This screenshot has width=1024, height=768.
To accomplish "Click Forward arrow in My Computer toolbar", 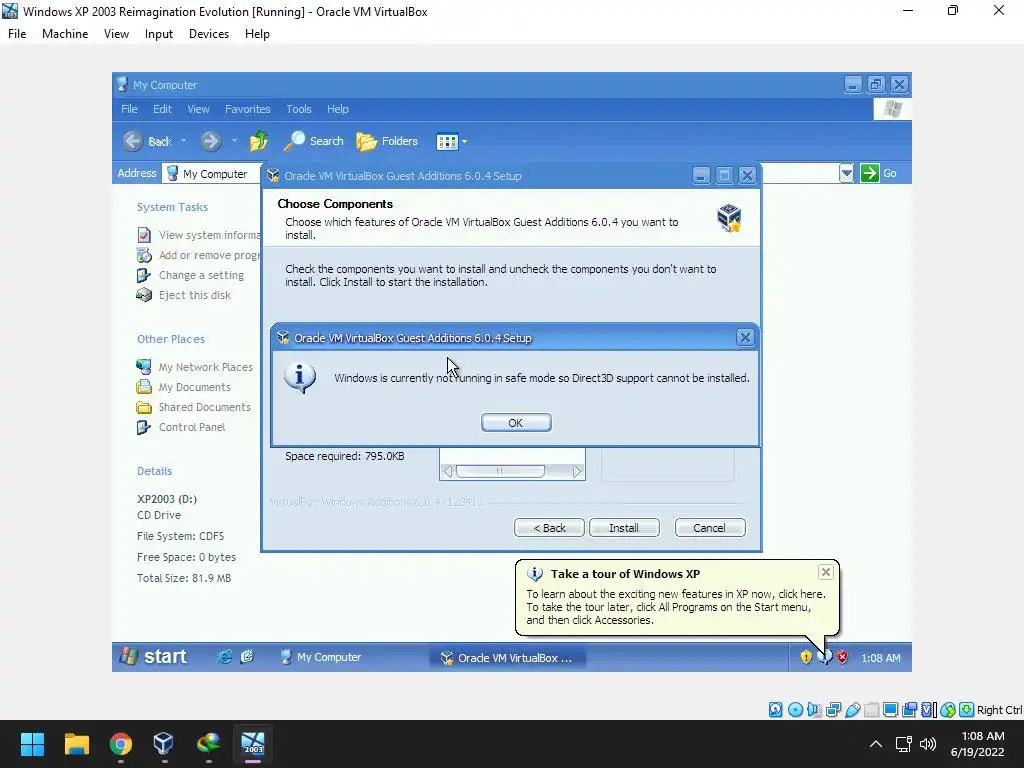I will click(x=210, y=141).
